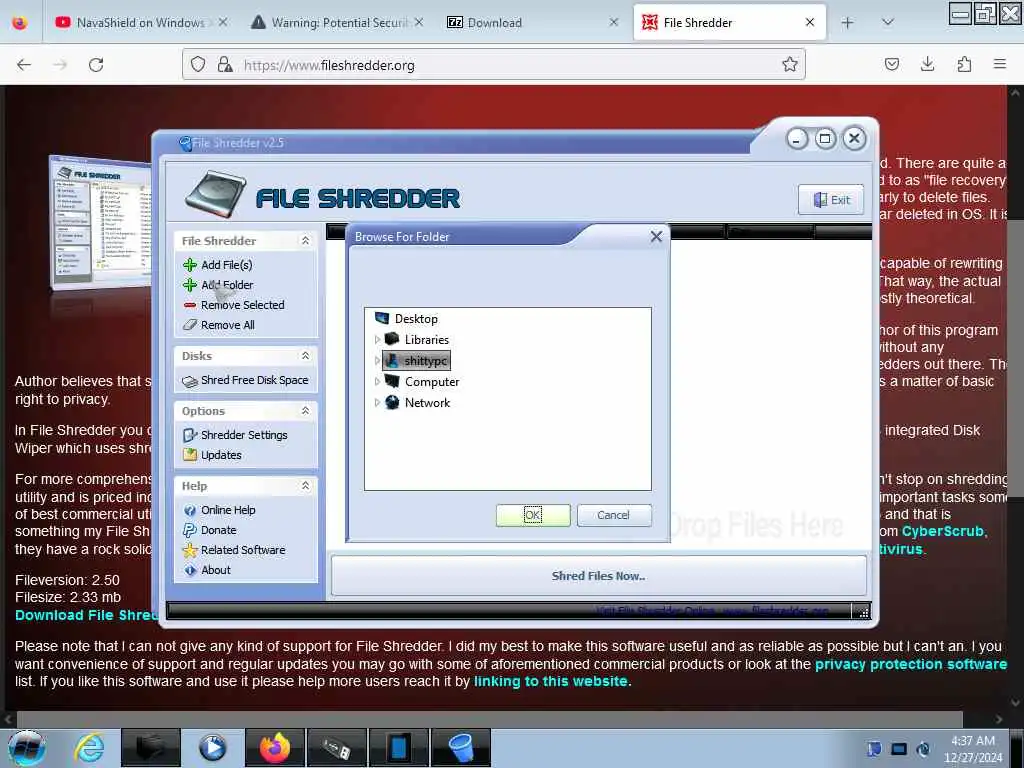The height and width of the screenshot is (768, 1024).
Task: Expand the Libraries tree node
Action: 377,340
